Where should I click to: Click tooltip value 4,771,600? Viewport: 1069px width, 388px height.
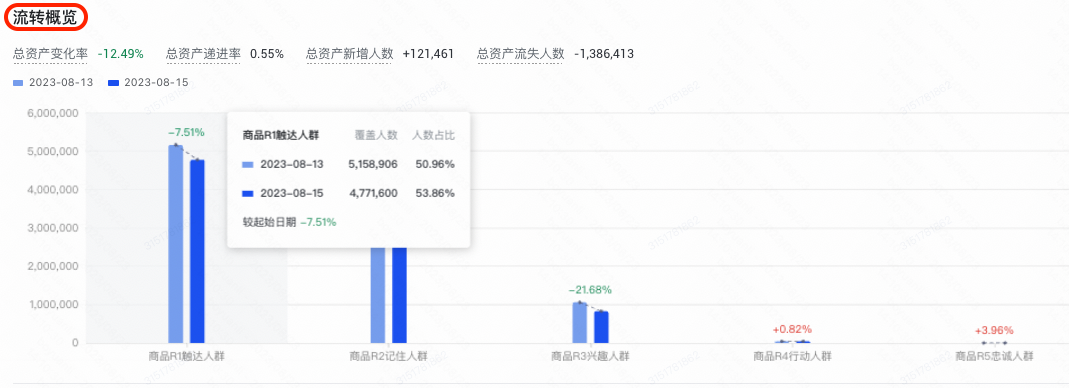373,194
